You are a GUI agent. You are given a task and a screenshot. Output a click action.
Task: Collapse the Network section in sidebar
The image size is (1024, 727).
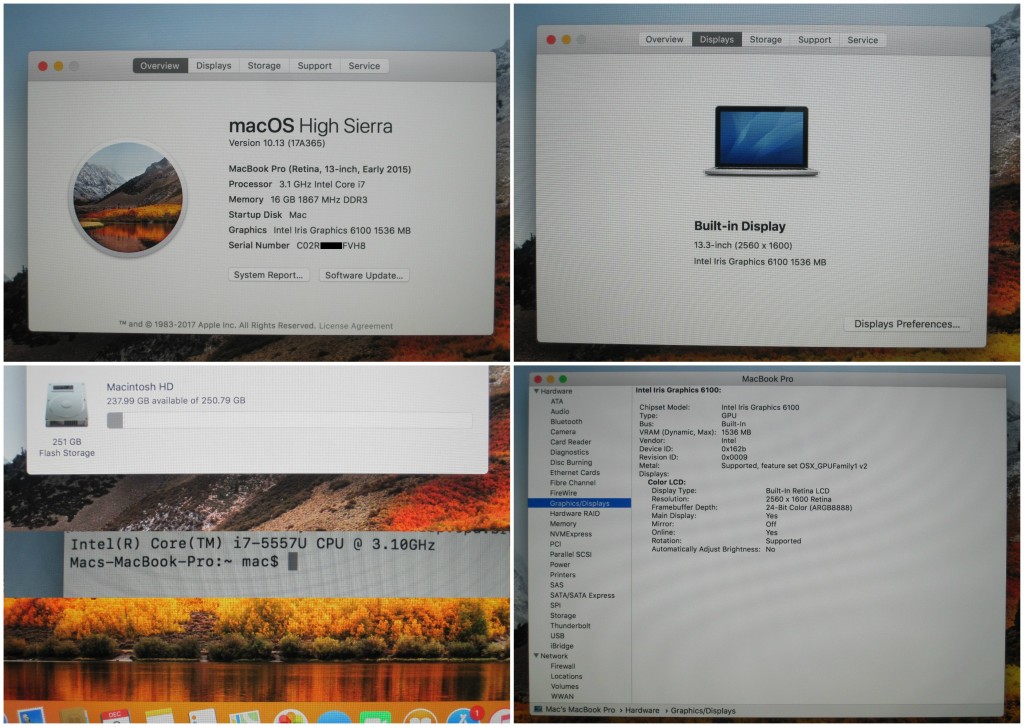pyautogui.click(x=536, y=656)
